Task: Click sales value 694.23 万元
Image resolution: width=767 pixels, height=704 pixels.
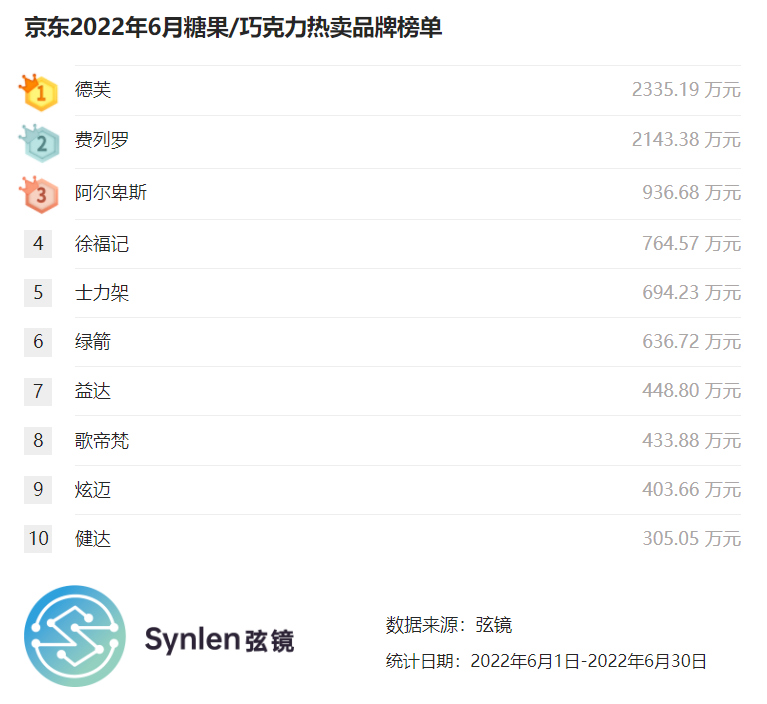Action: [692, 292]
